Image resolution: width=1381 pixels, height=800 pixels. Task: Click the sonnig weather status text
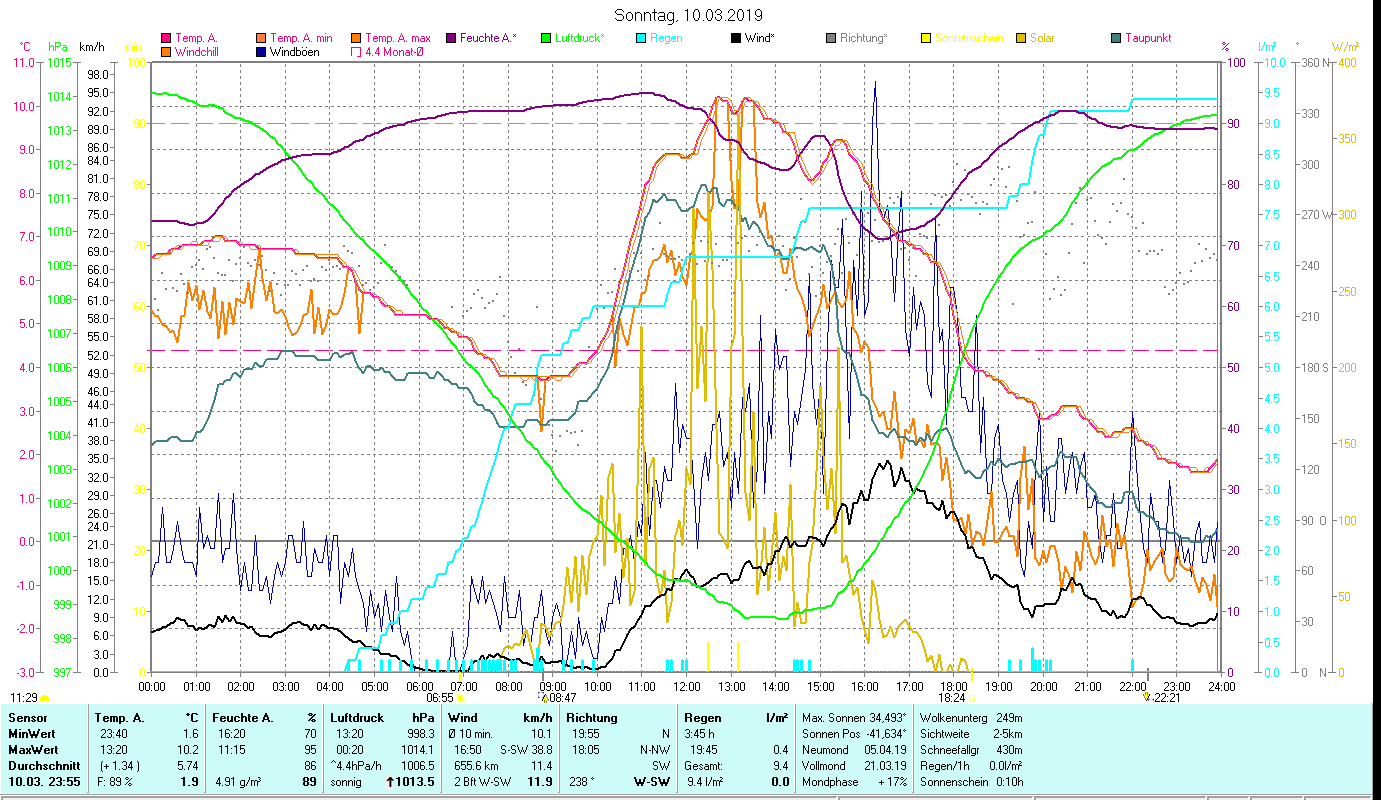click(346, 782)
